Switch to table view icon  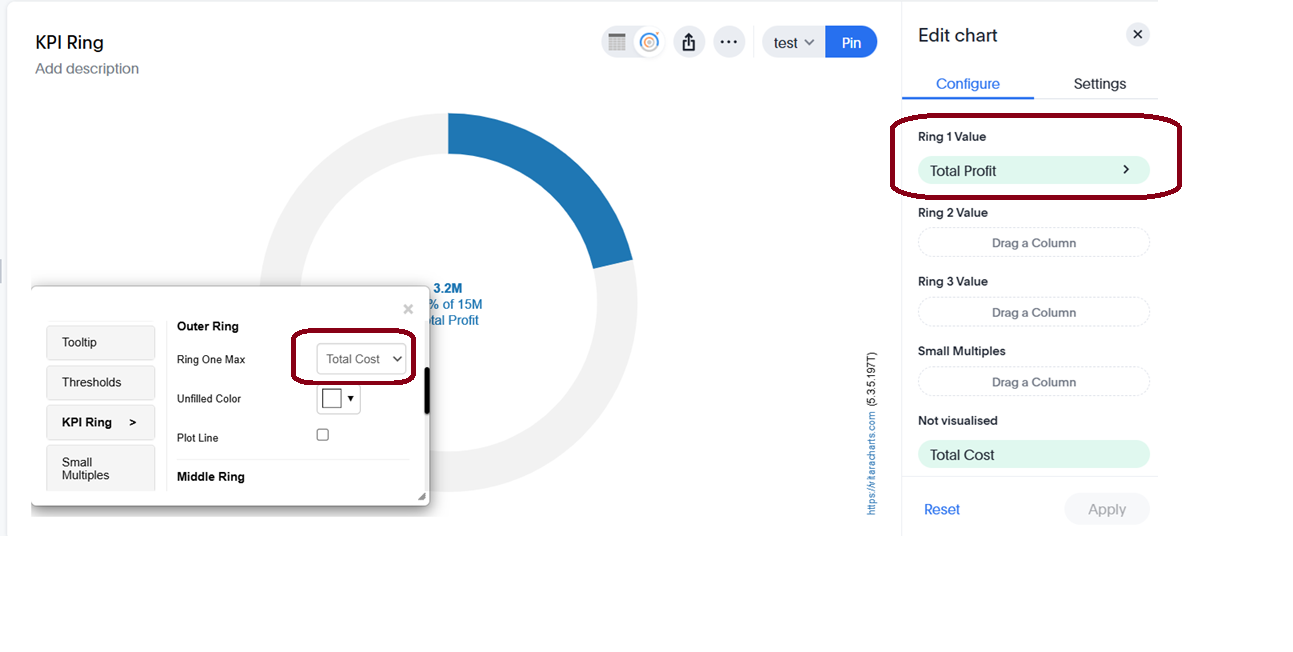[x=617, y=42]
